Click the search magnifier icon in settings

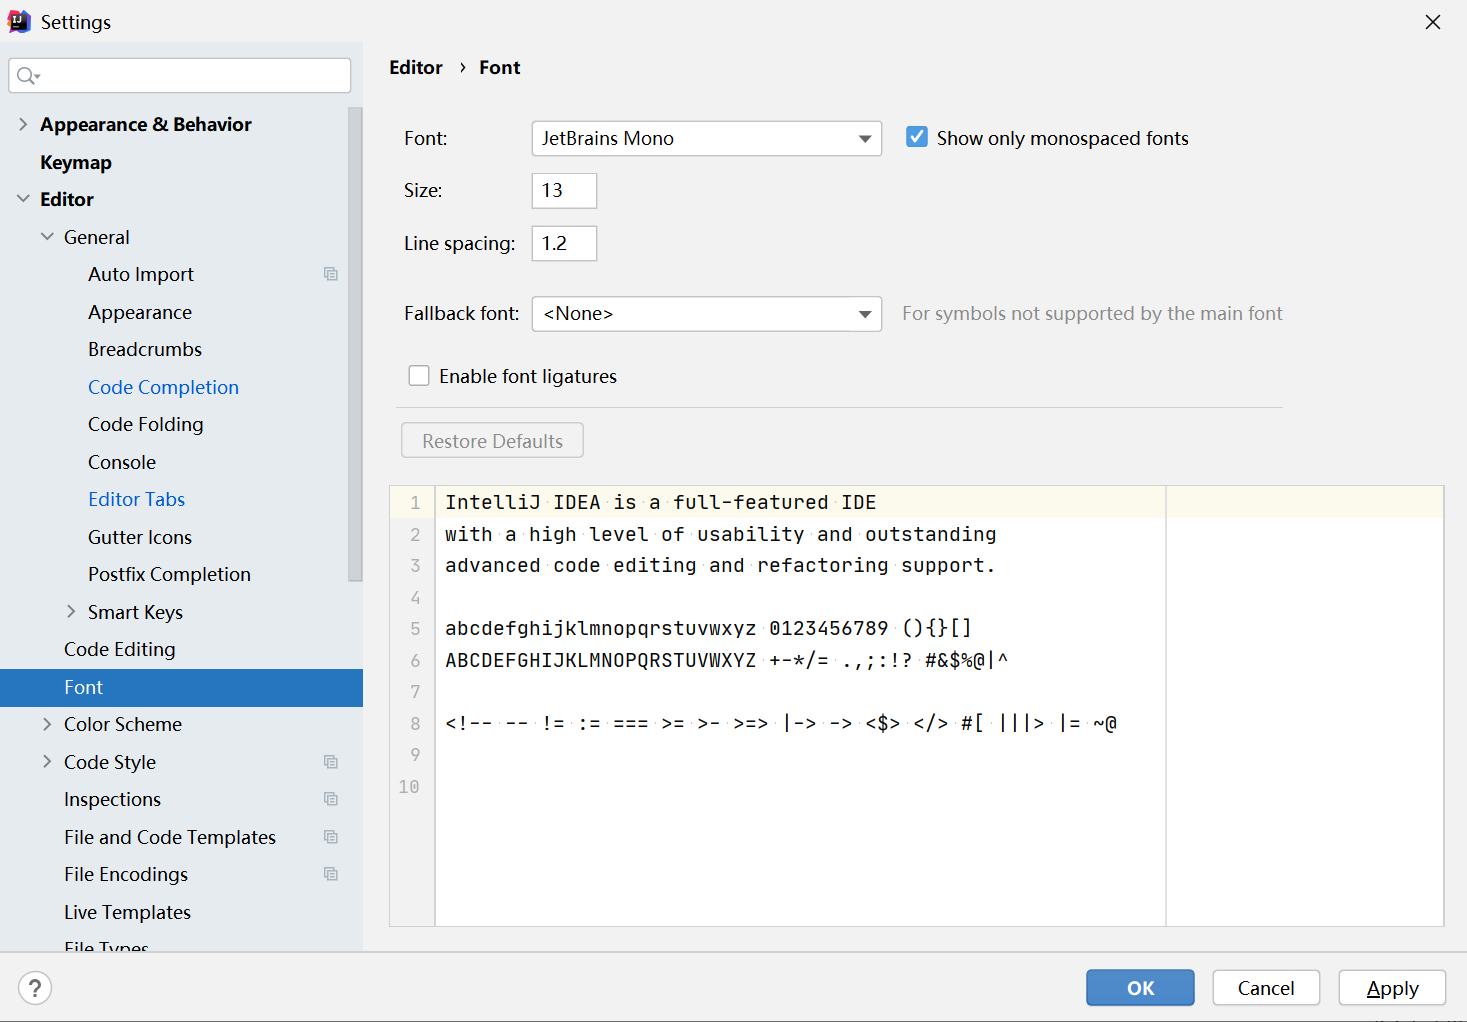click(28, 76)
